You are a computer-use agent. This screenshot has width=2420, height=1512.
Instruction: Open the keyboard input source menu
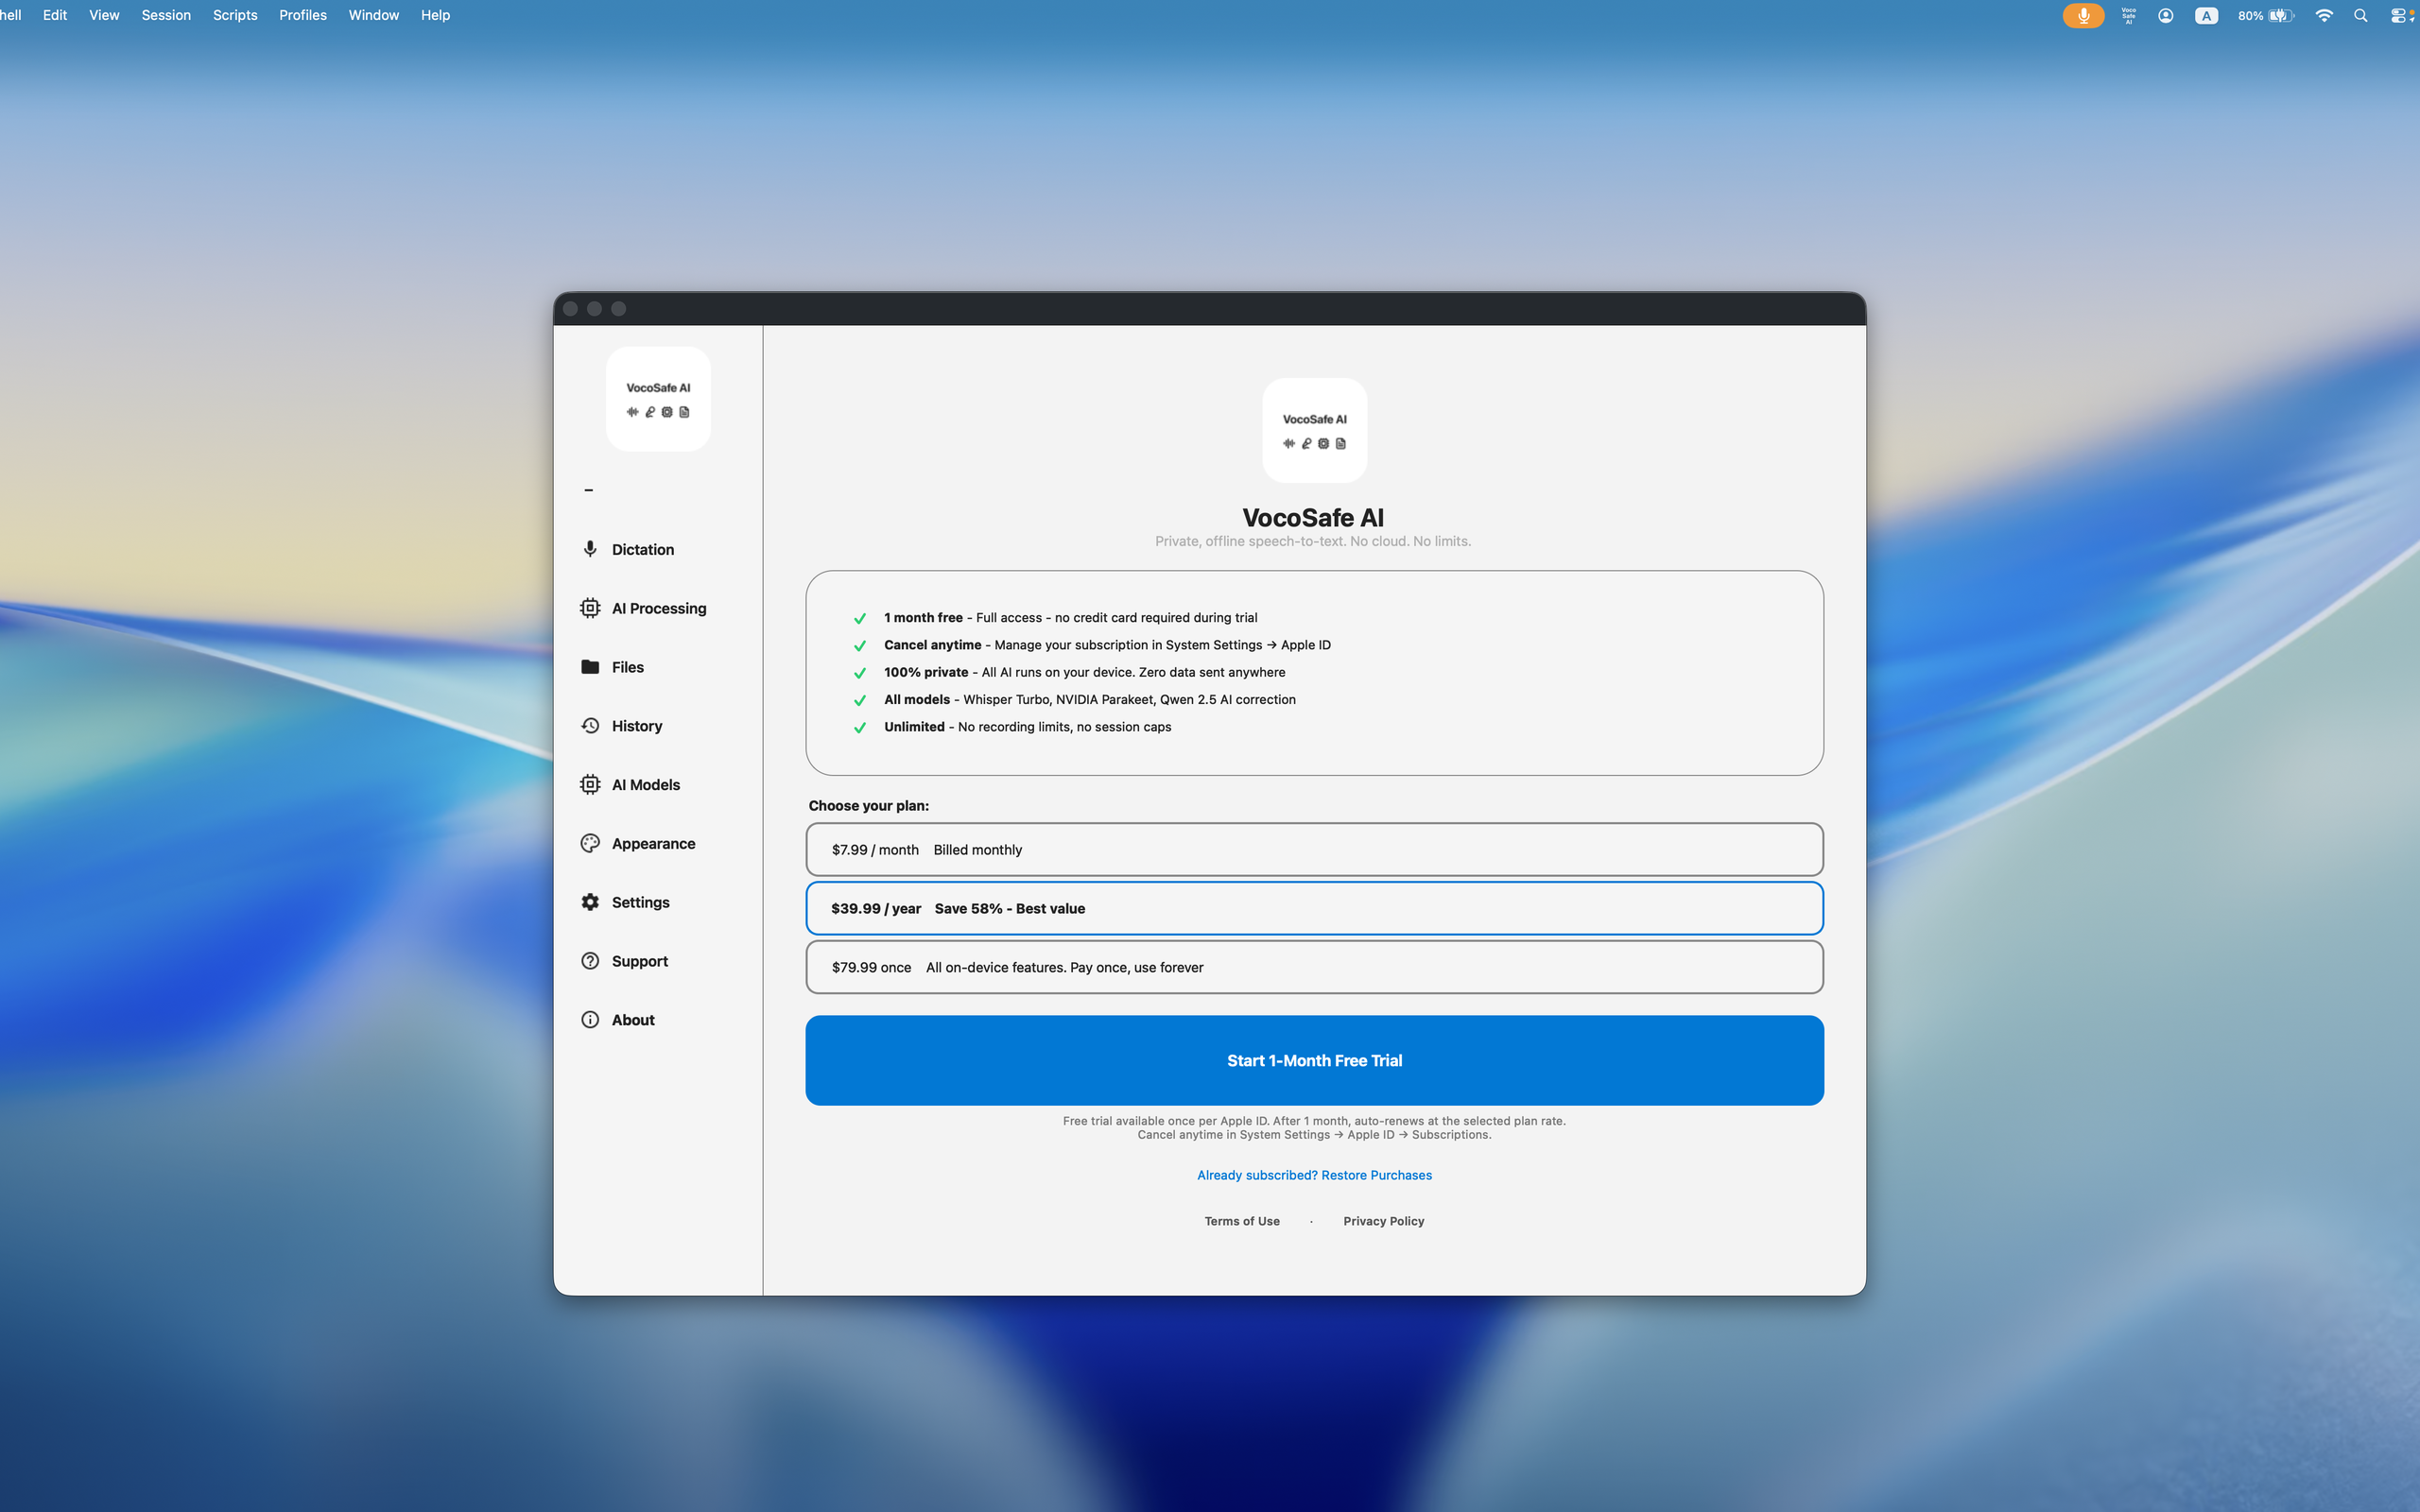(x=2206, y=15)
